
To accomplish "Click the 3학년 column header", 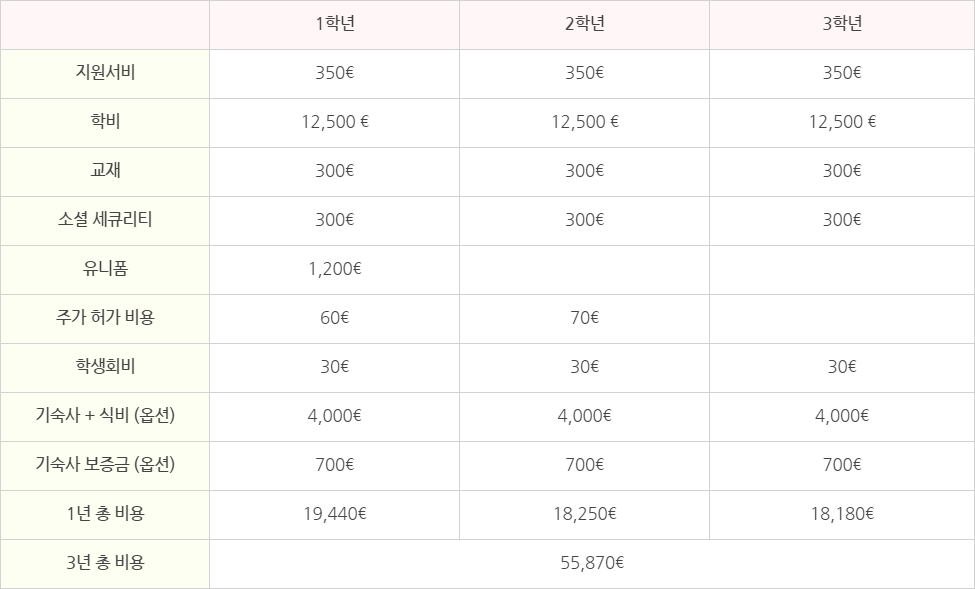I will coord(842,24).
